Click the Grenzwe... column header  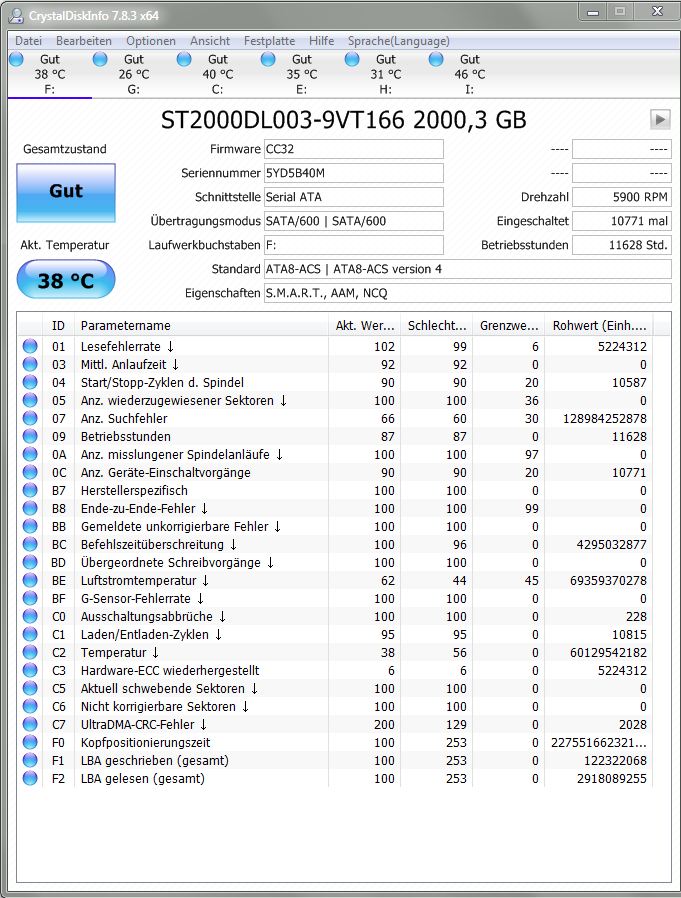509,325
